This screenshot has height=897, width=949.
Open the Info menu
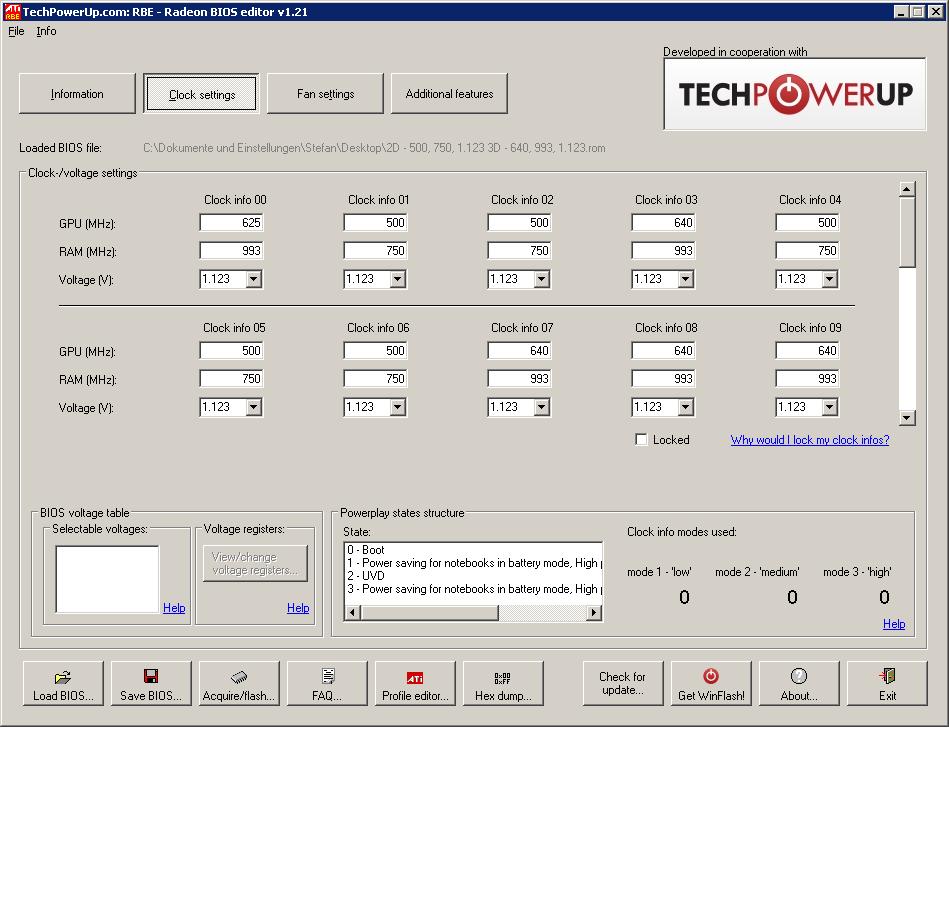click(46, 31)
